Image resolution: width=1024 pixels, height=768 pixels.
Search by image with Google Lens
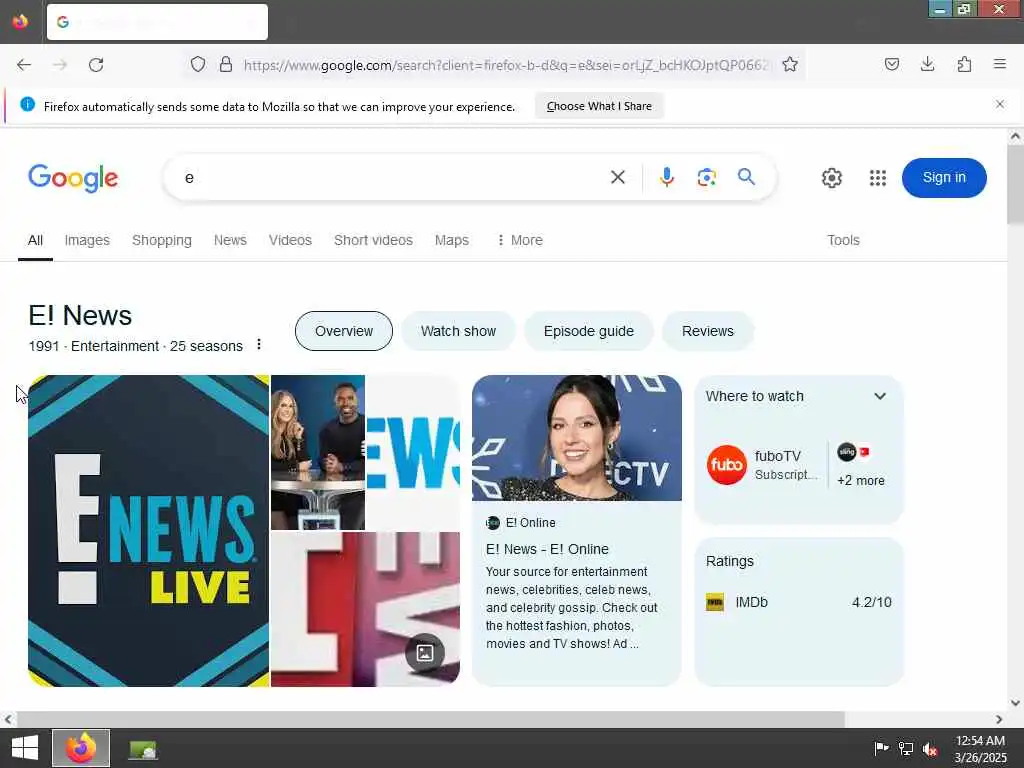click(x=707, y=177)
